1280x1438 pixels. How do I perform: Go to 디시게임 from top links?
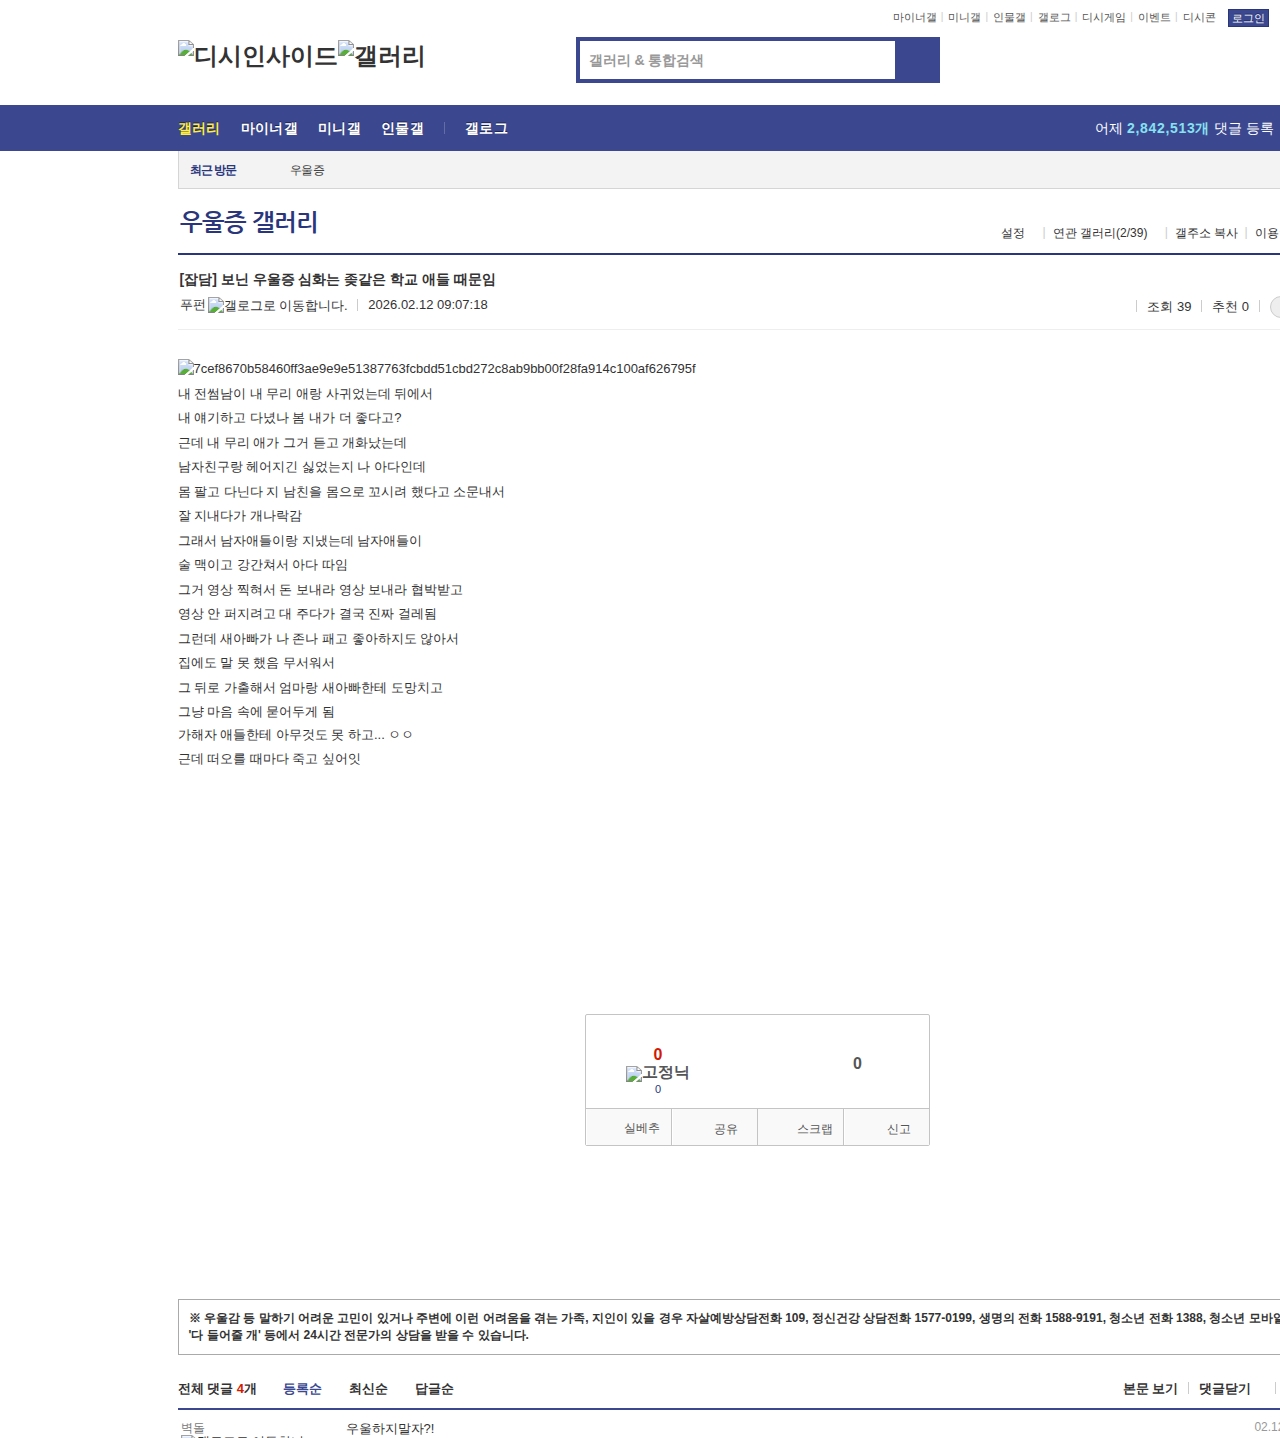pos(1104,18)
